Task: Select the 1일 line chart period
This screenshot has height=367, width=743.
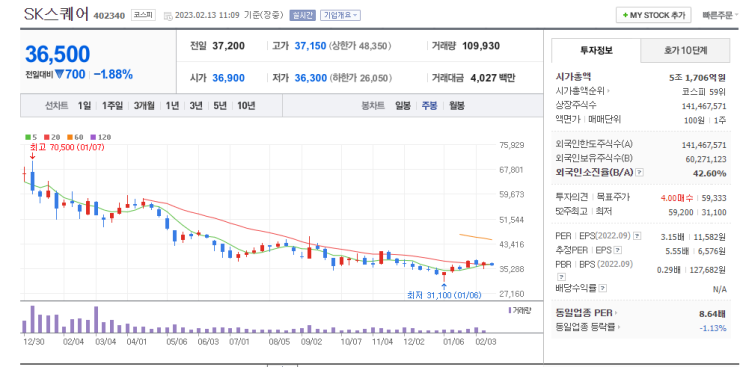Action: tap(84, 106)
